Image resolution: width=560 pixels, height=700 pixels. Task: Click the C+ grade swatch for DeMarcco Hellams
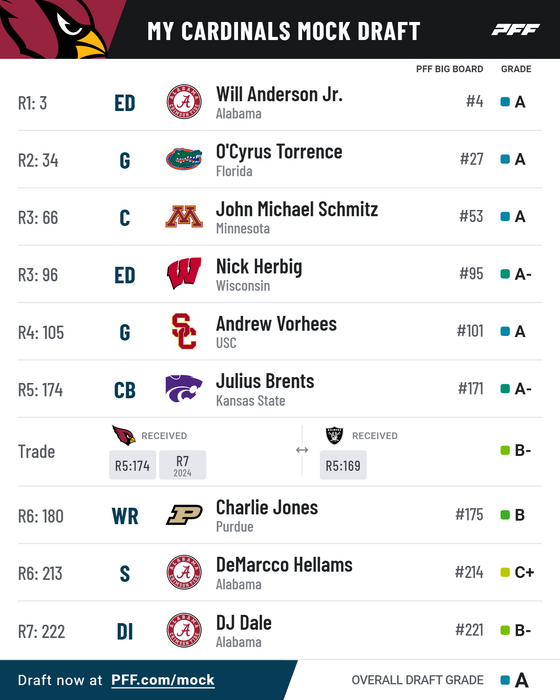click(x=505, y=572)
